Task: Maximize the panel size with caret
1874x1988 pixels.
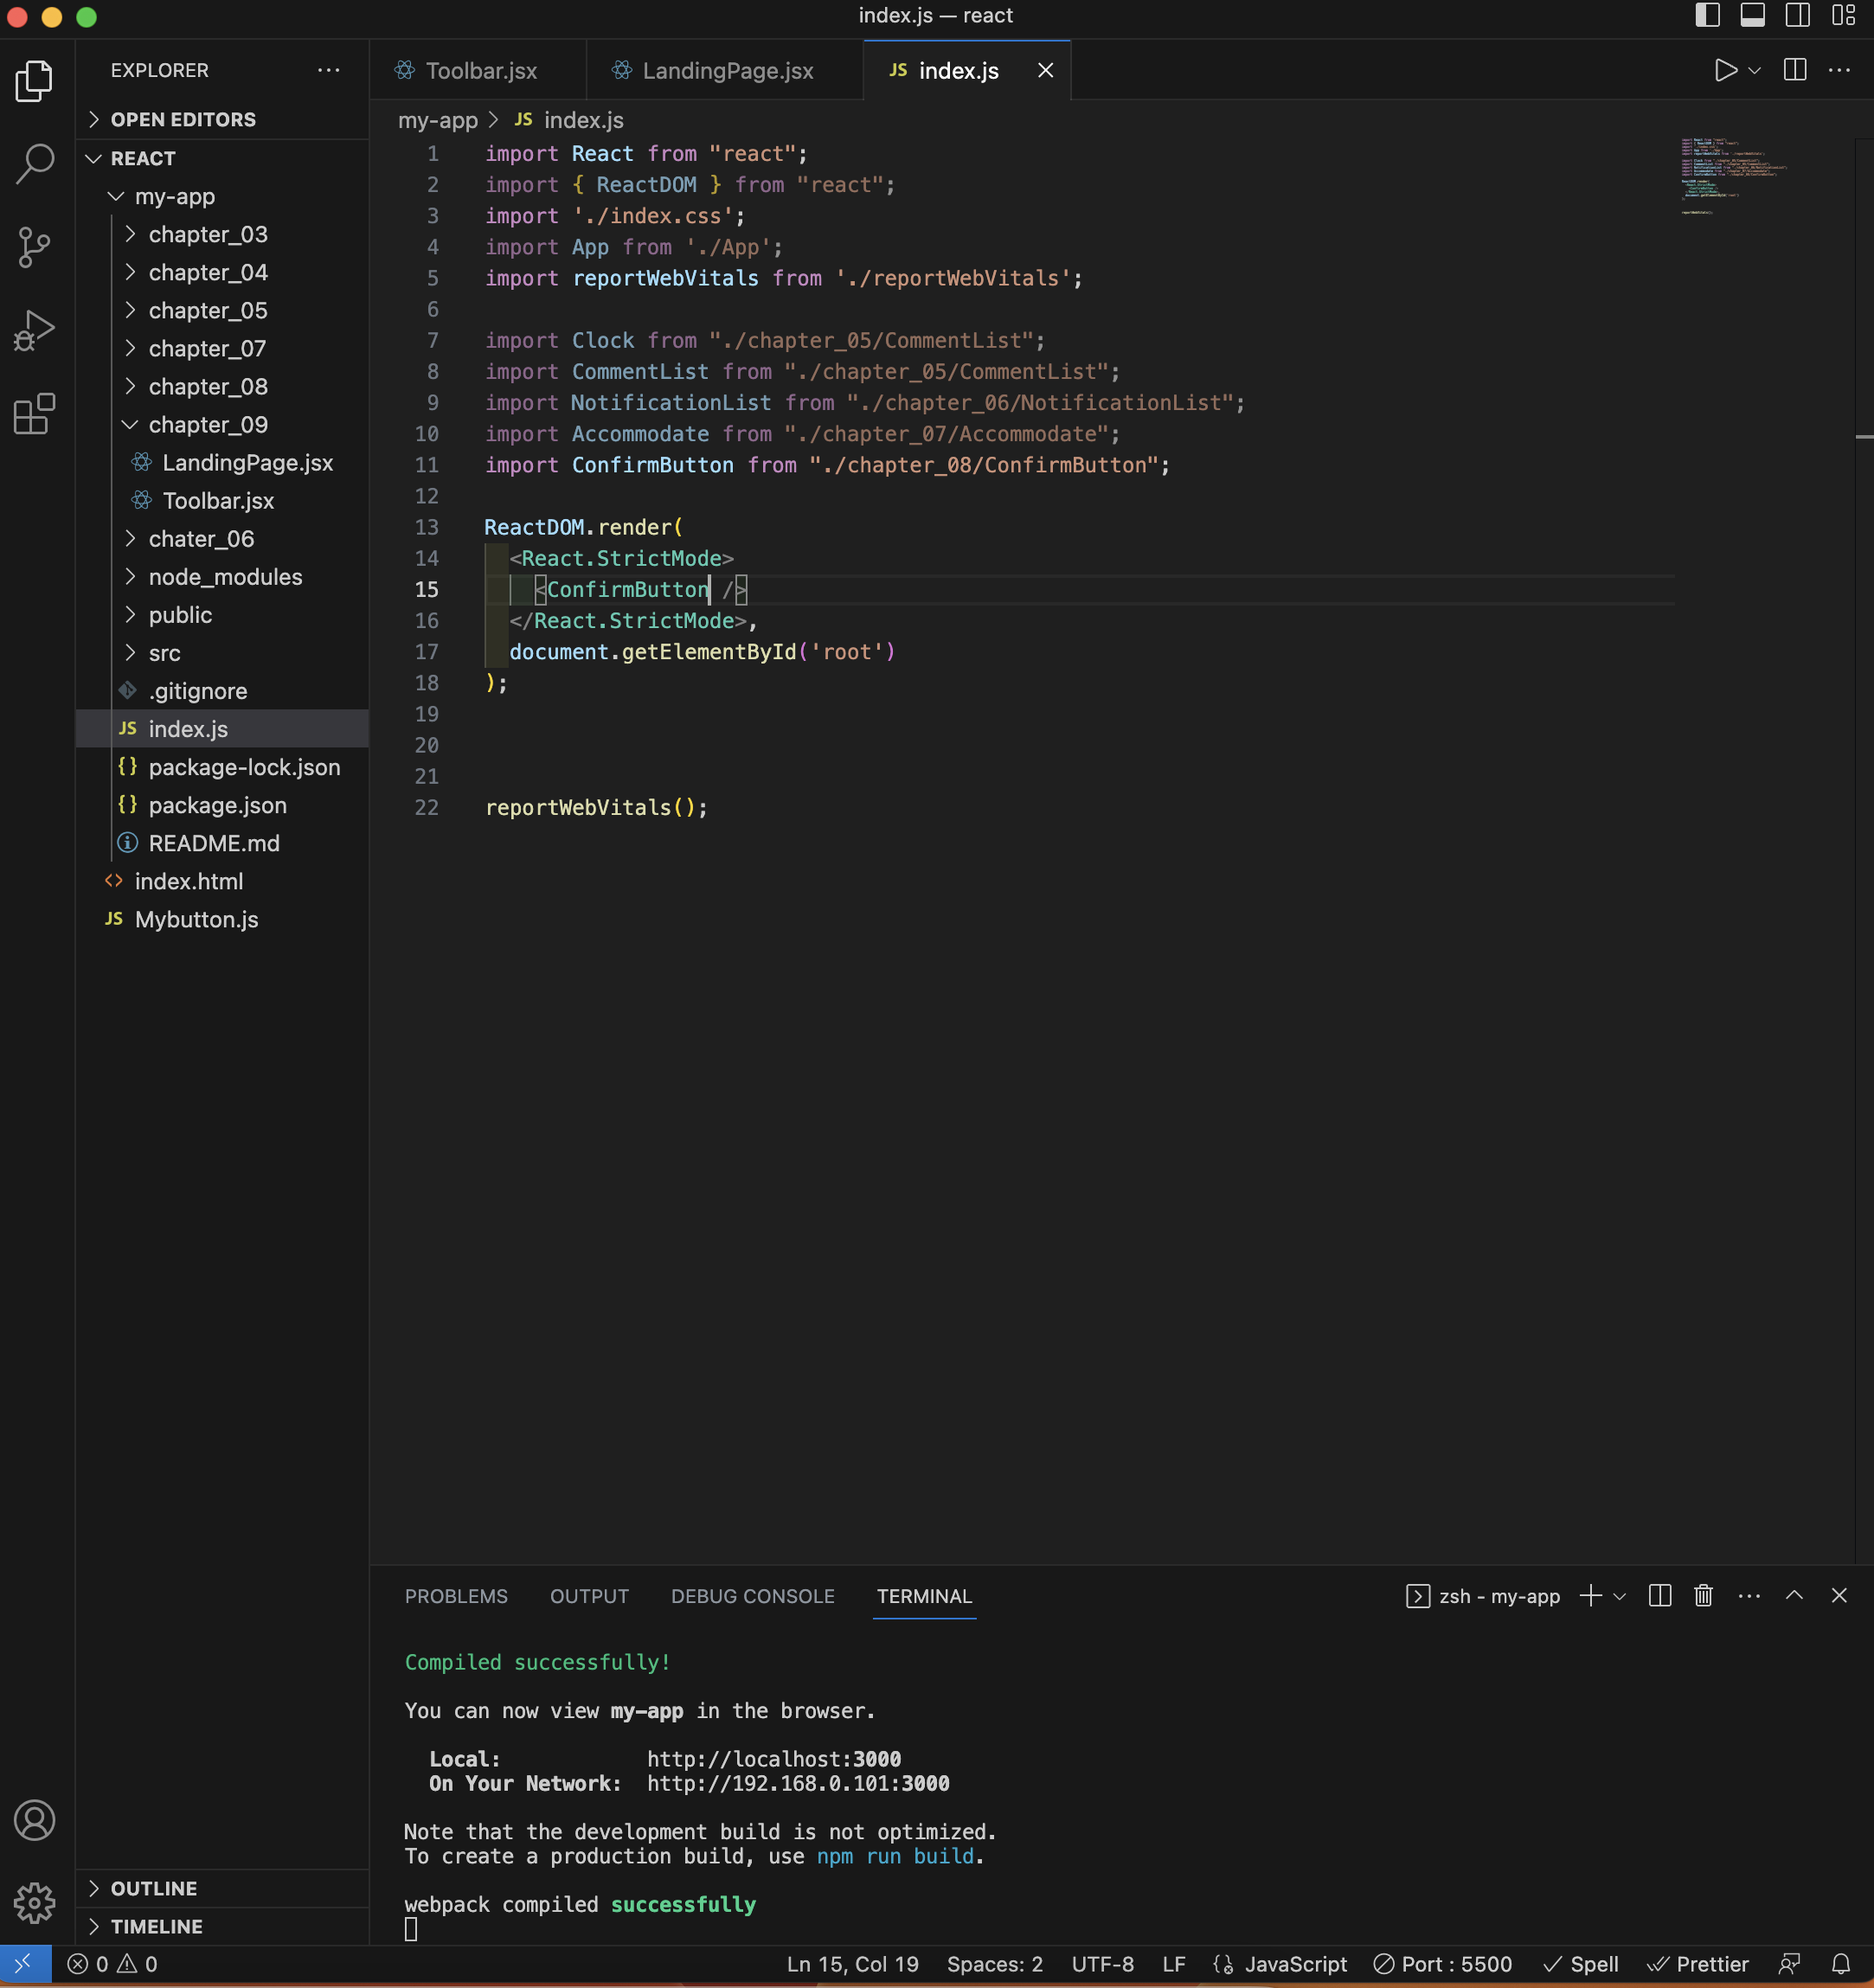Action: coord(1794,1596)
